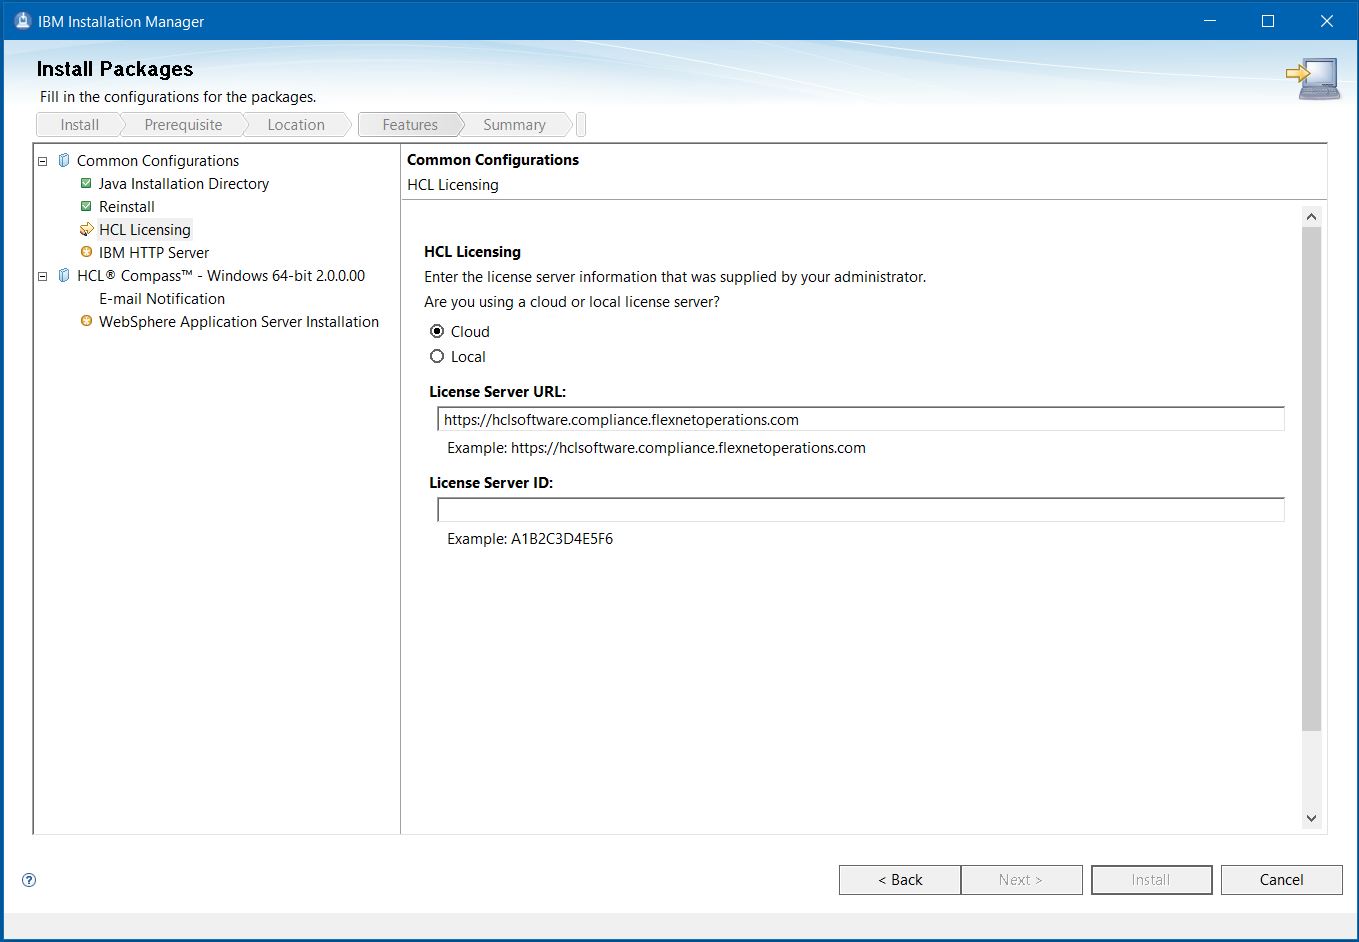Image resolution: width=1359 pixels, height=942 pixels.
Task: Open the Reinstall configuration item
Action: coord(127,206)
